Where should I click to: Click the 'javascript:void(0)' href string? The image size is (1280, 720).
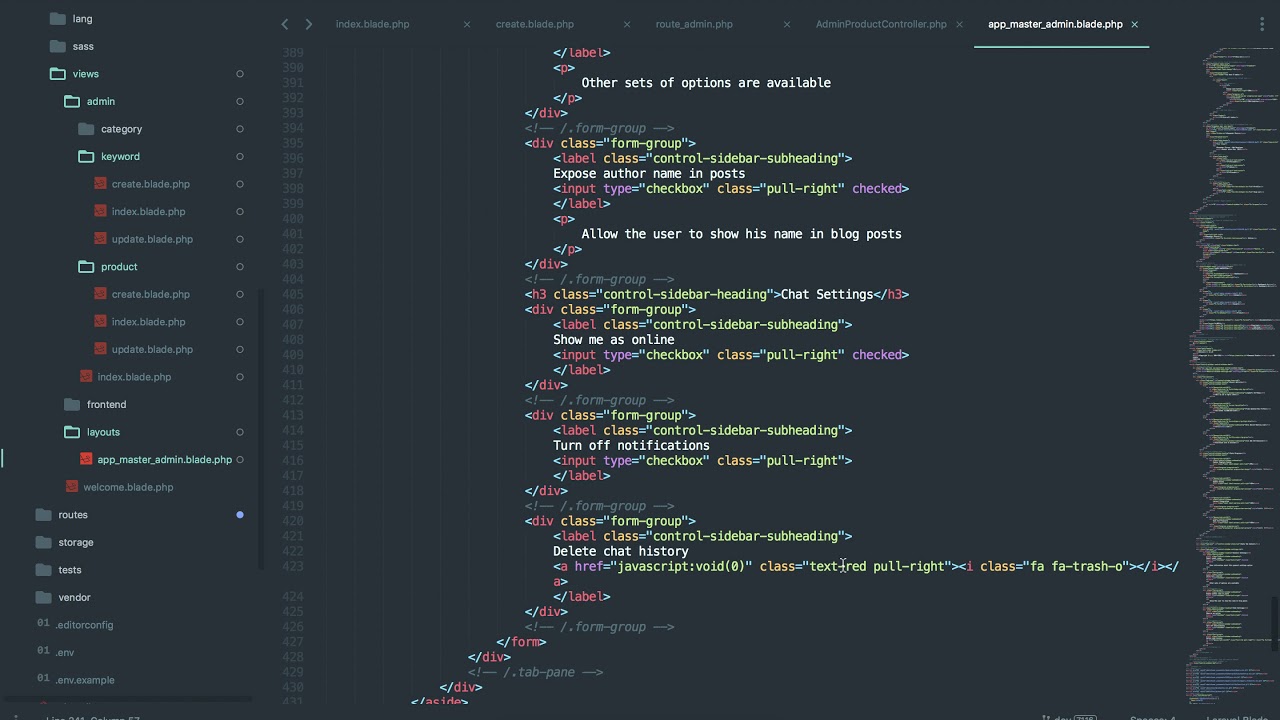point(681,566)
